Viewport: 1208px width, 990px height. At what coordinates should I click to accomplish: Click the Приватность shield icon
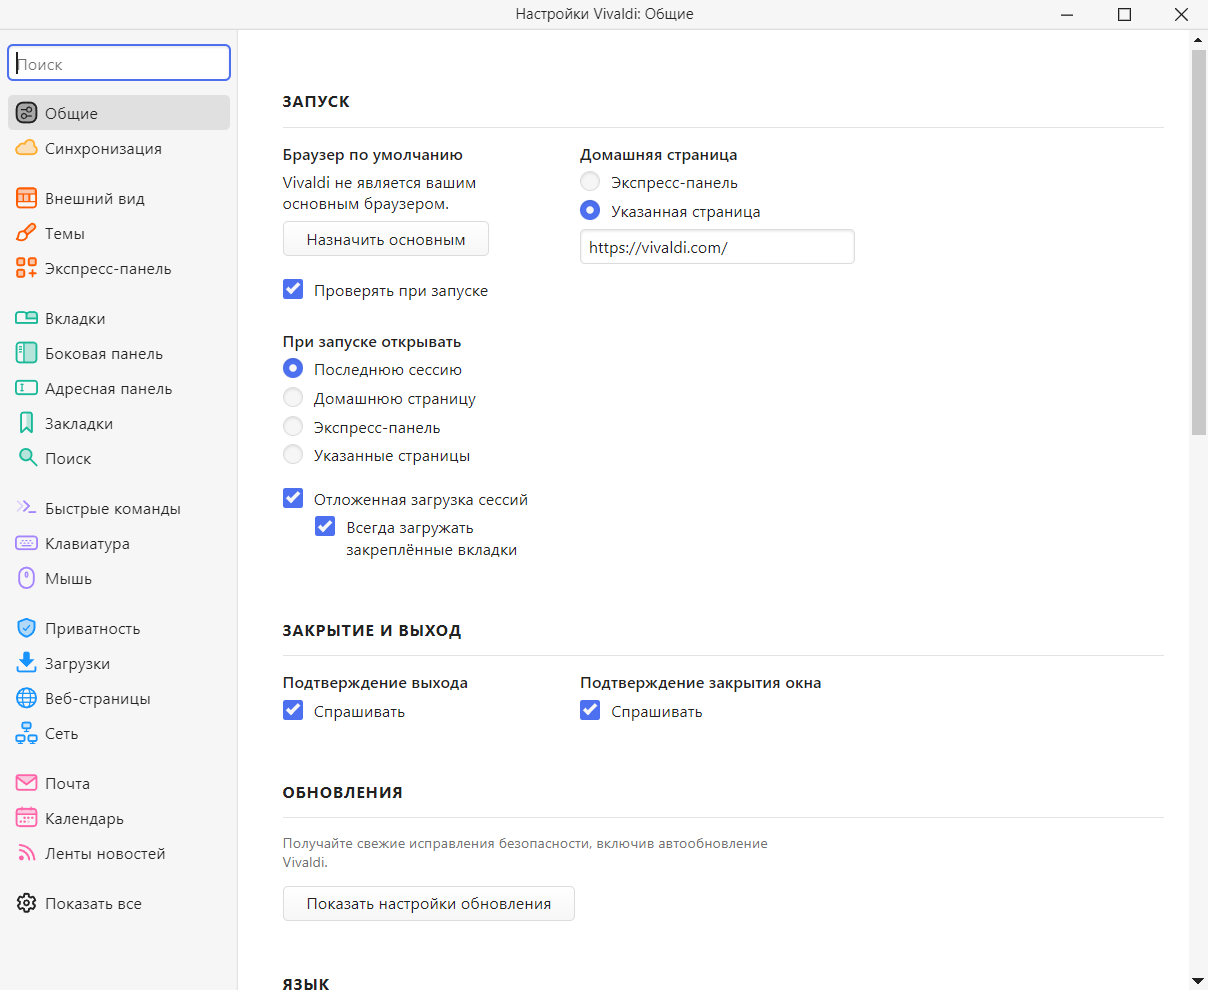tap(27, 628)
